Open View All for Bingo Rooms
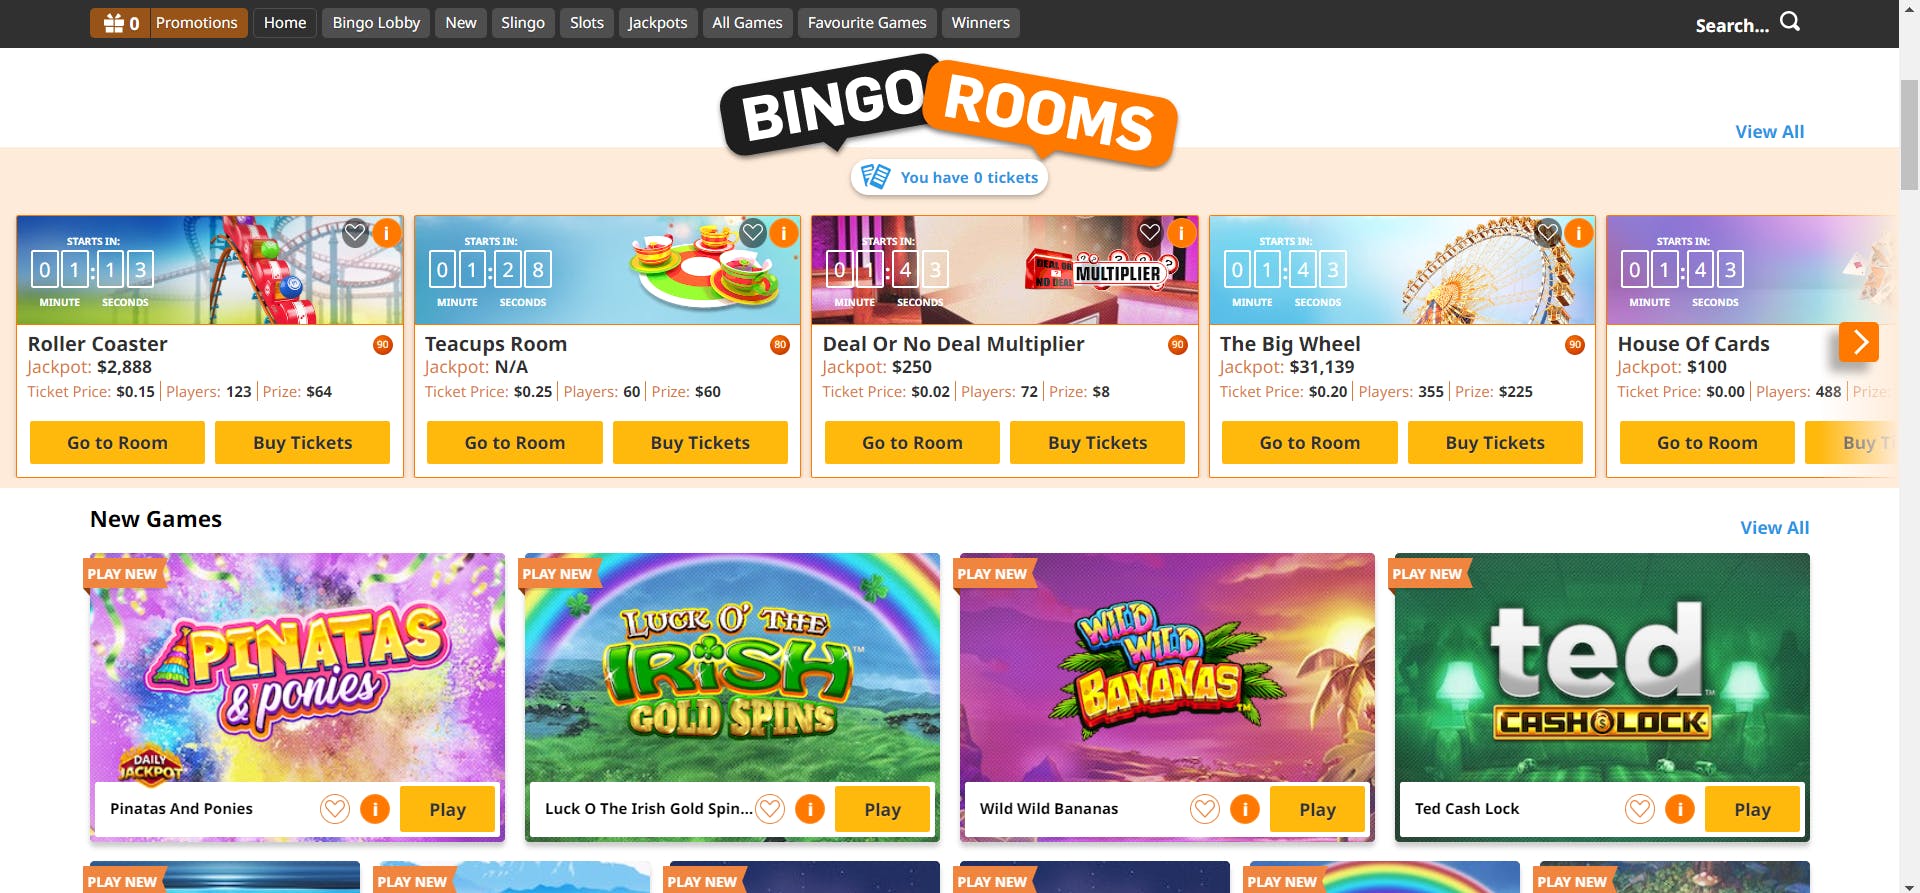This screenshot has height=893, width=1920. [1769, 132]
